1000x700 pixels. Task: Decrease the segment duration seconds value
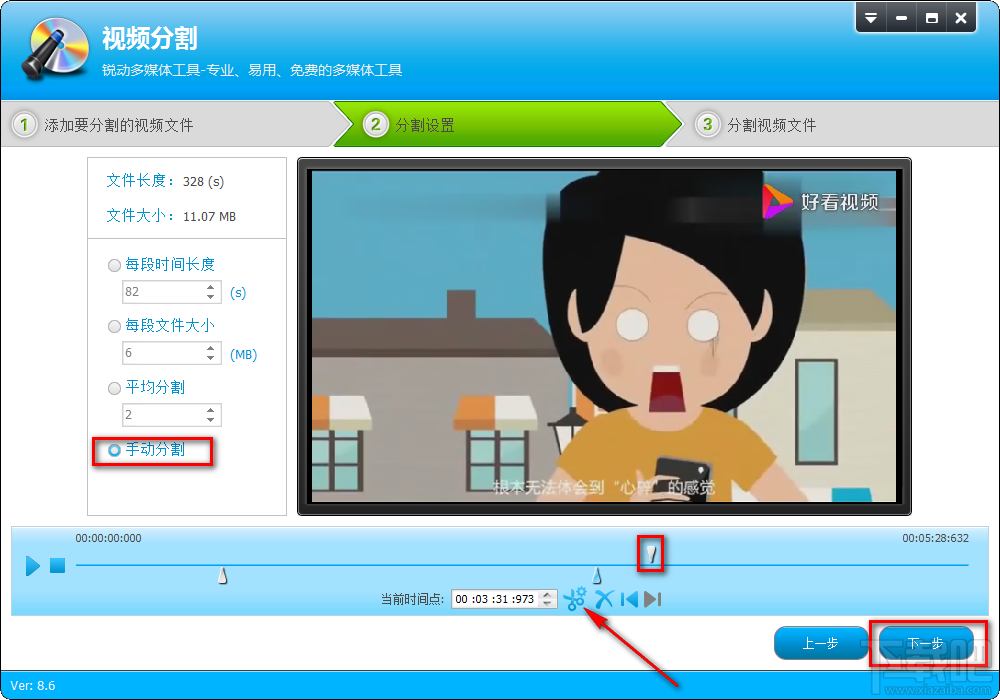coord(210,296)
